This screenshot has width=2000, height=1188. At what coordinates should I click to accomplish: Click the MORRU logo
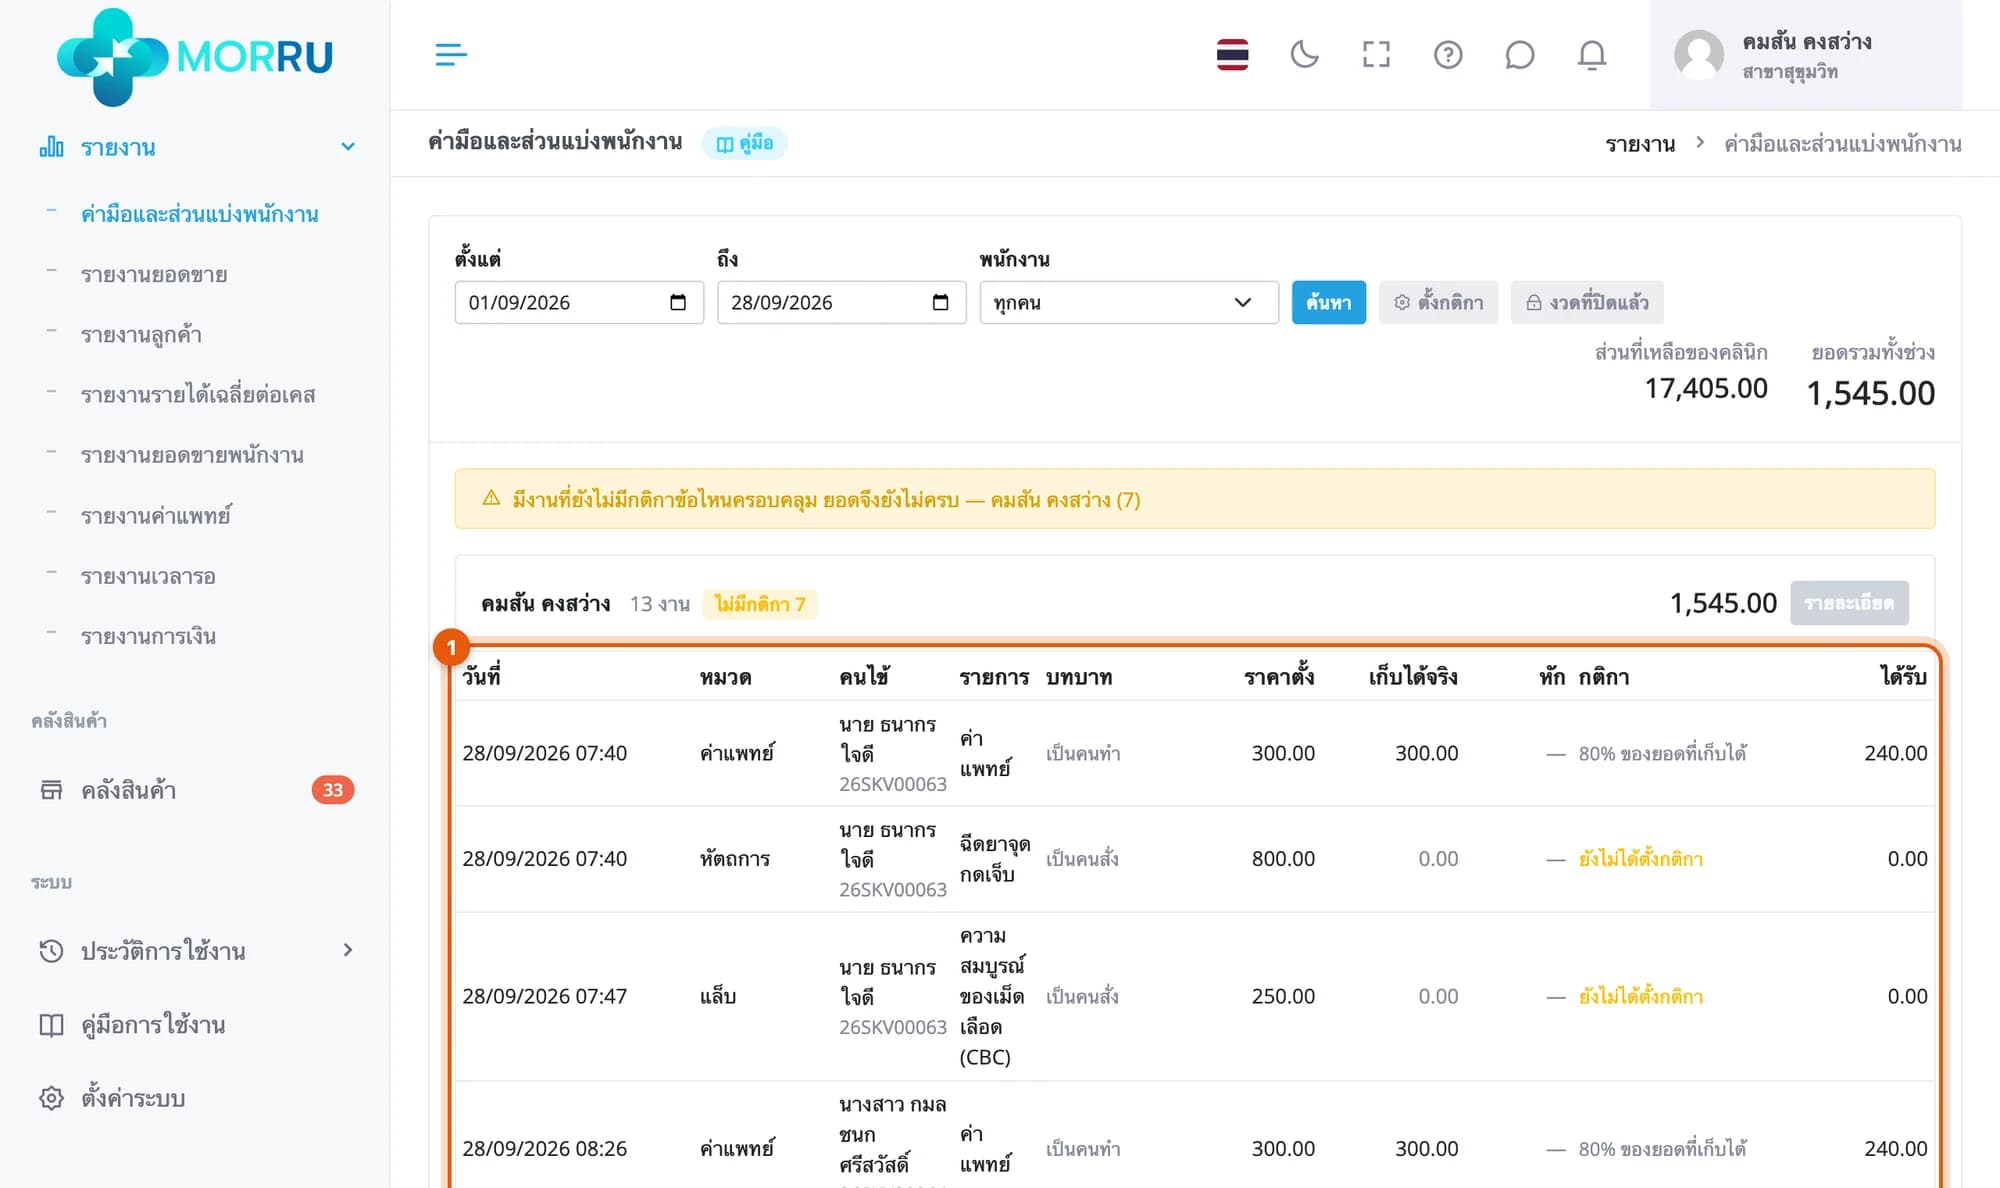[195, 56]
